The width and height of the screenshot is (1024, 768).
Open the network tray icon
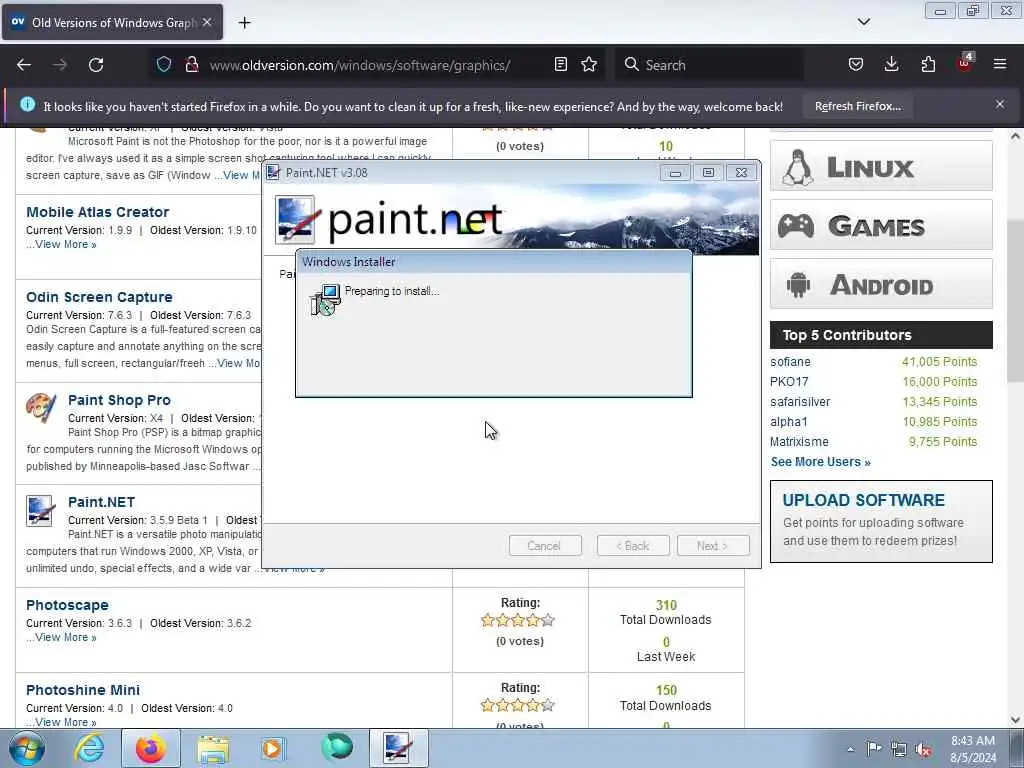click(899, 749)
